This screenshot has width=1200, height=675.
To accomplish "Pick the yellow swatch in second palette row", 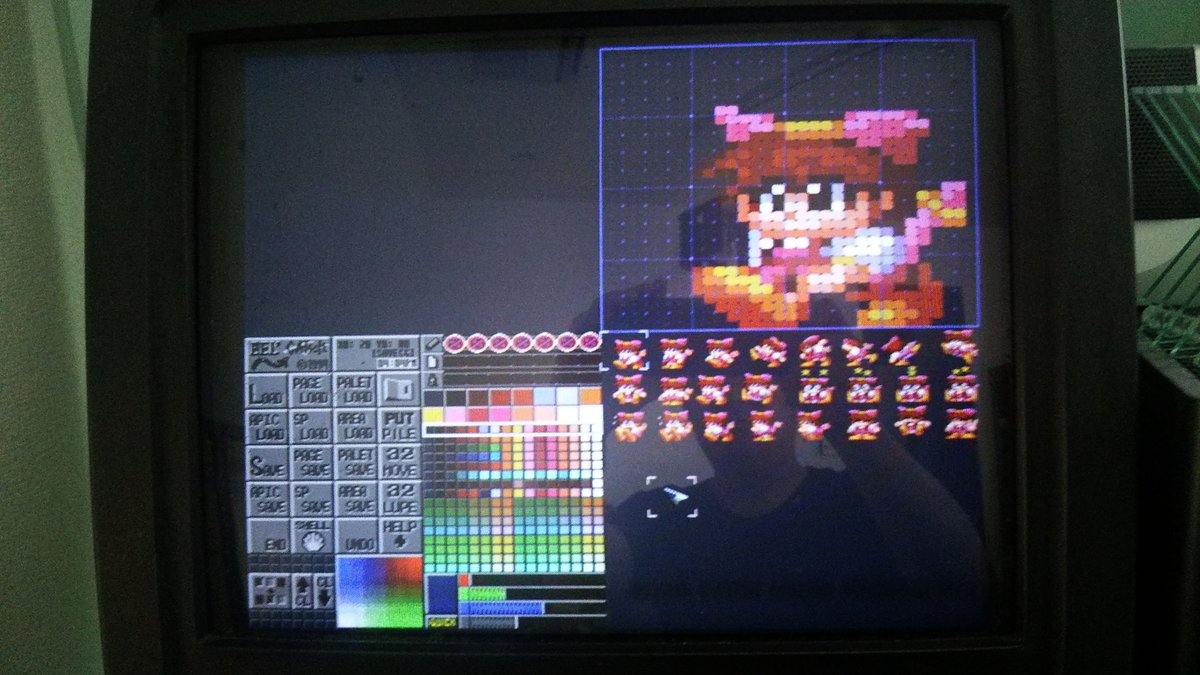I will (x=433, y=414).
